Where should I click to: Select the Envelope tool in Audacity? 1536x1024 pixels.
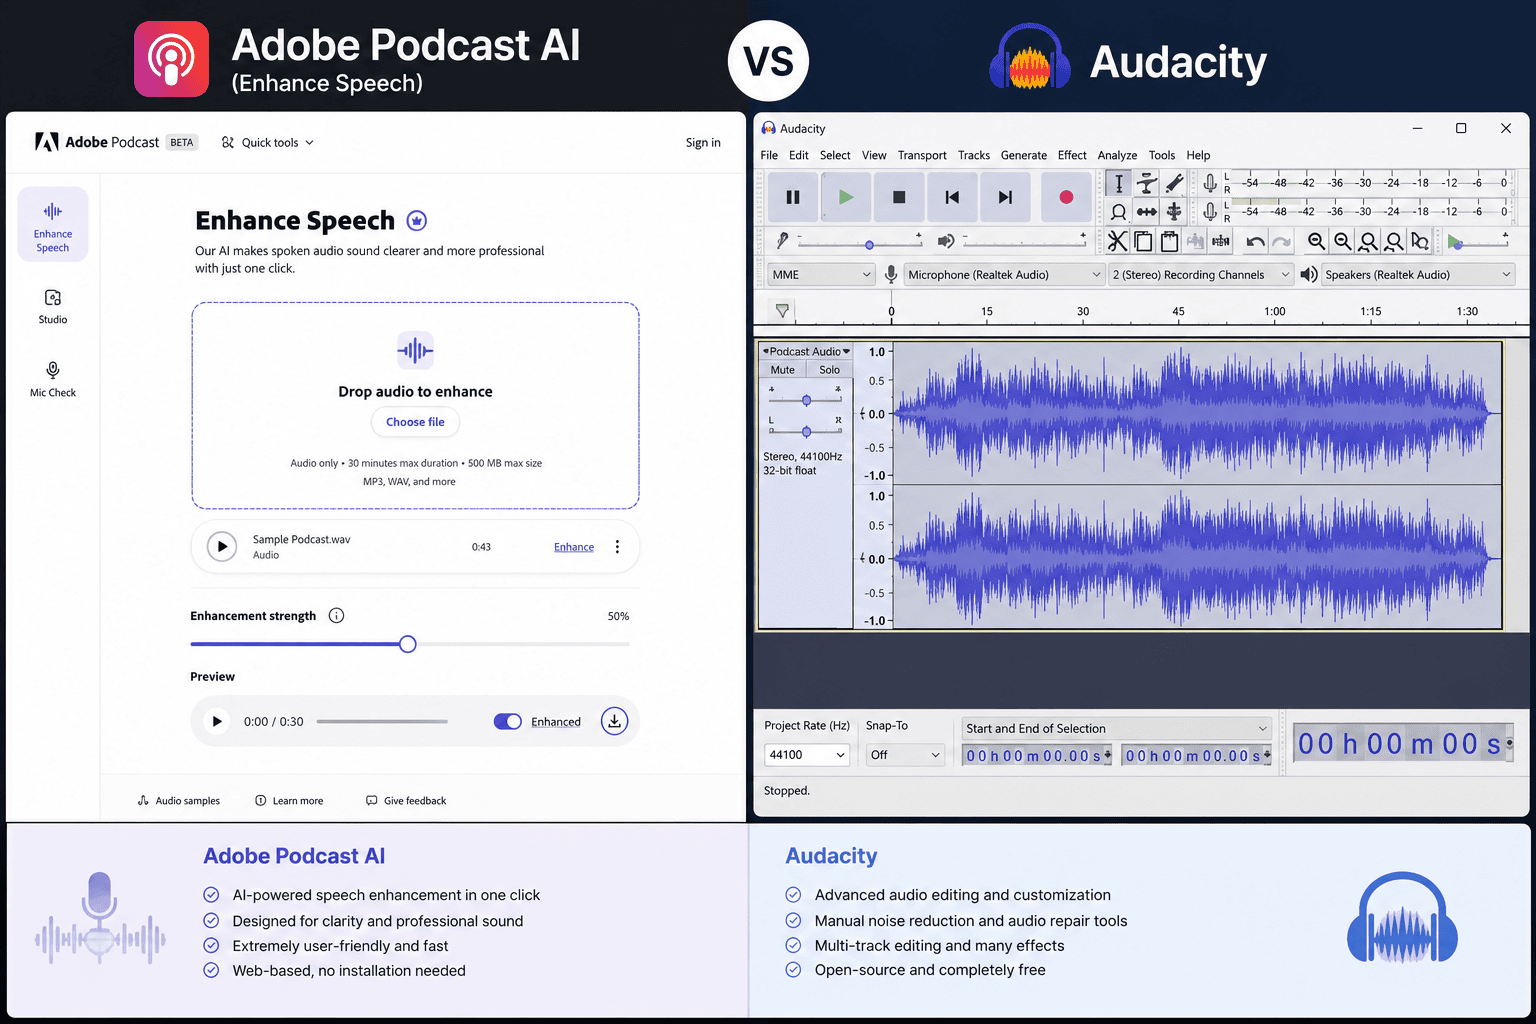(x=1147, y=183)
